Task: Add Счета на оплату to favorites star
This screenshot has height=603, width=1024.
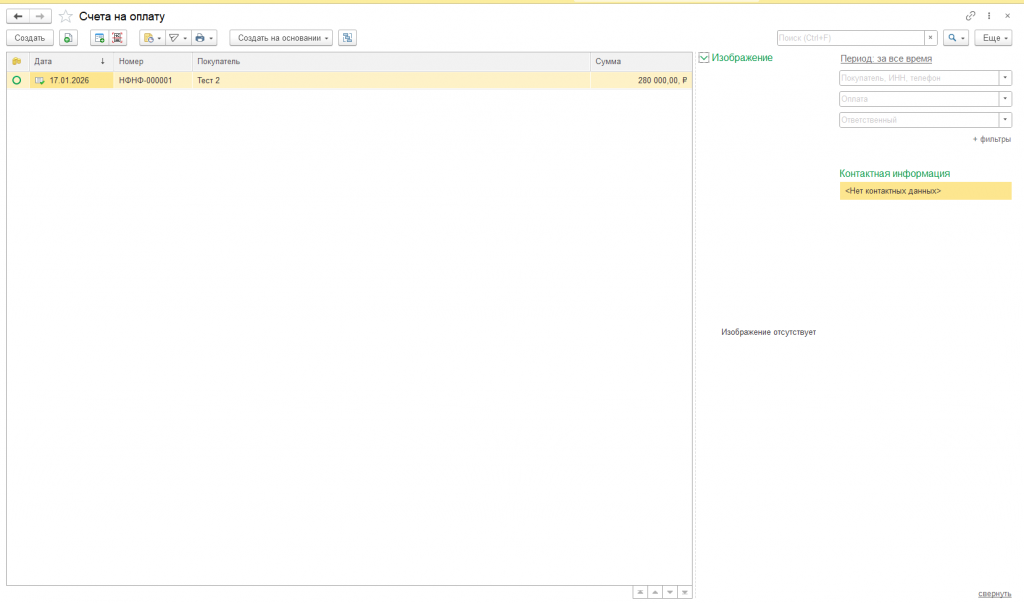Action: tap(65, 16)
